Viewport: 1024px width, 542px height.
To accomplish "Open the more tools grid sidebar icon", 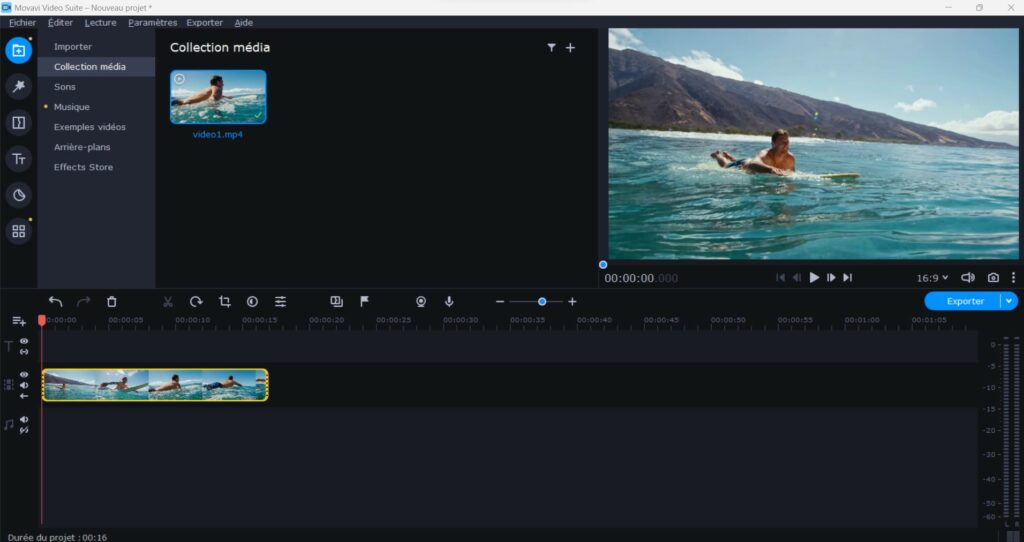I will point(18,231).
